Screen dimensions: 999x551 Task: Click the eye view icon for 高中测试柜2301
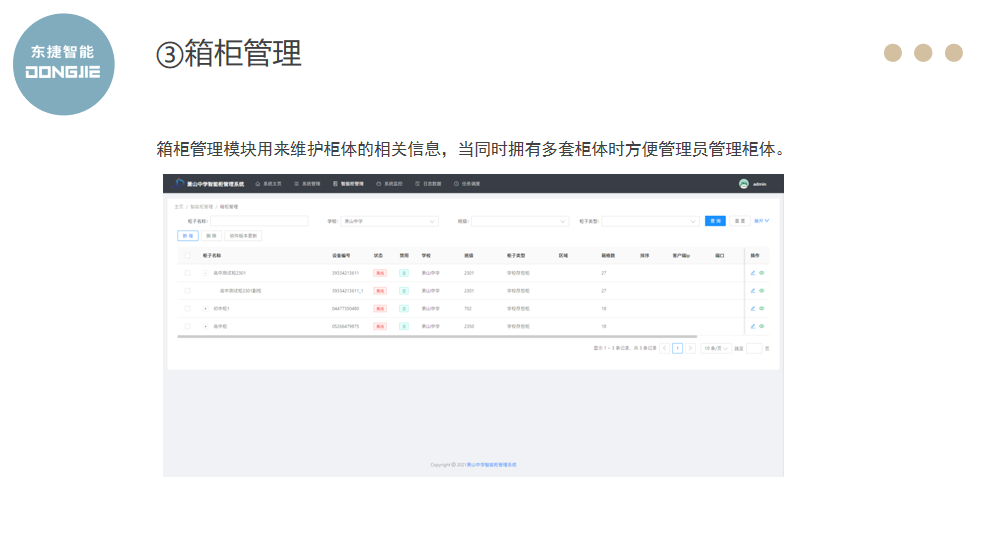point(761,272)
